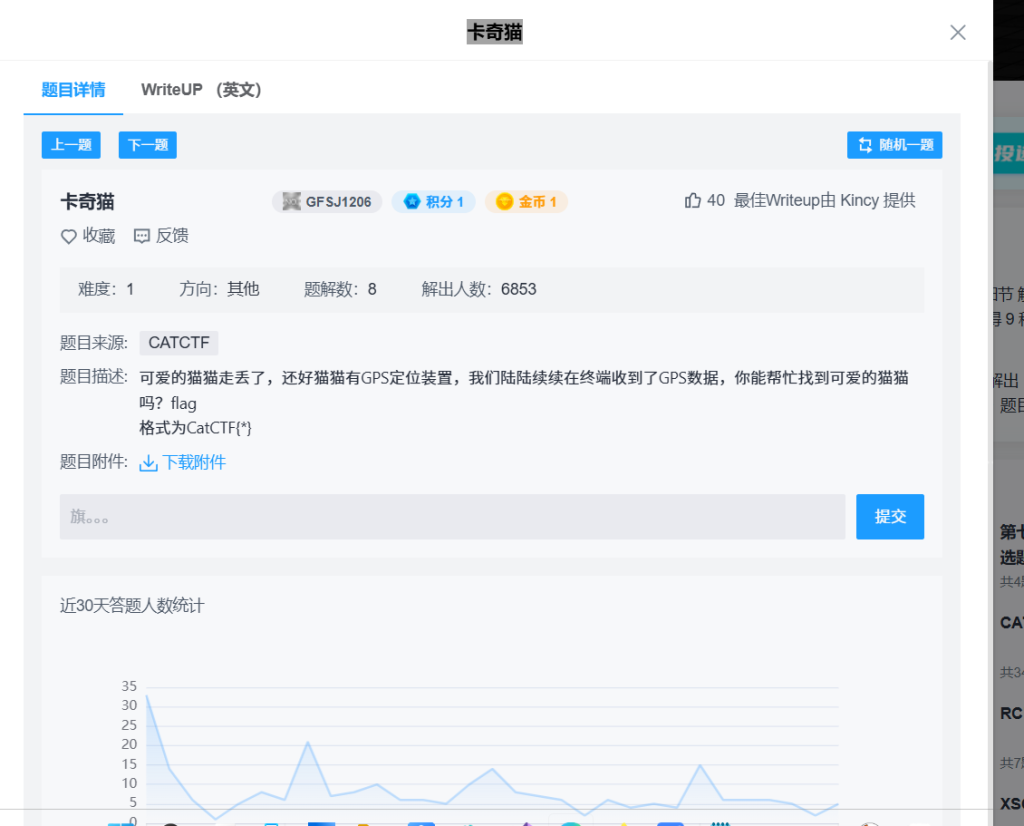Switch to the 题目详情 tab
The image size is (1024, 826).
(73, 90)
